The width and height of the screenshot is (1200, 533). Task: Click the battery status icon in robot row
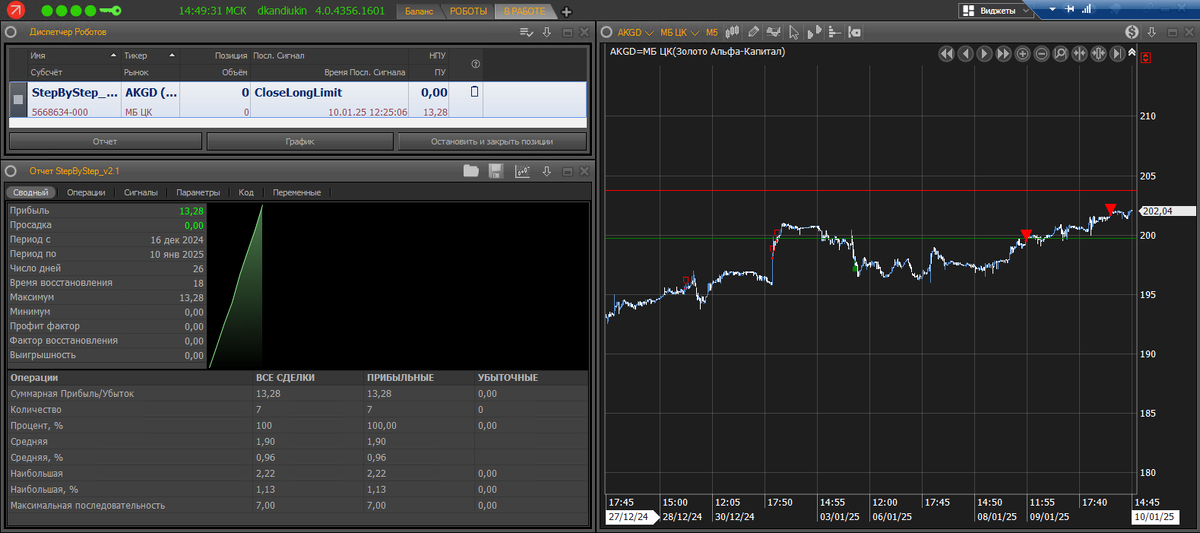(475, 92)
